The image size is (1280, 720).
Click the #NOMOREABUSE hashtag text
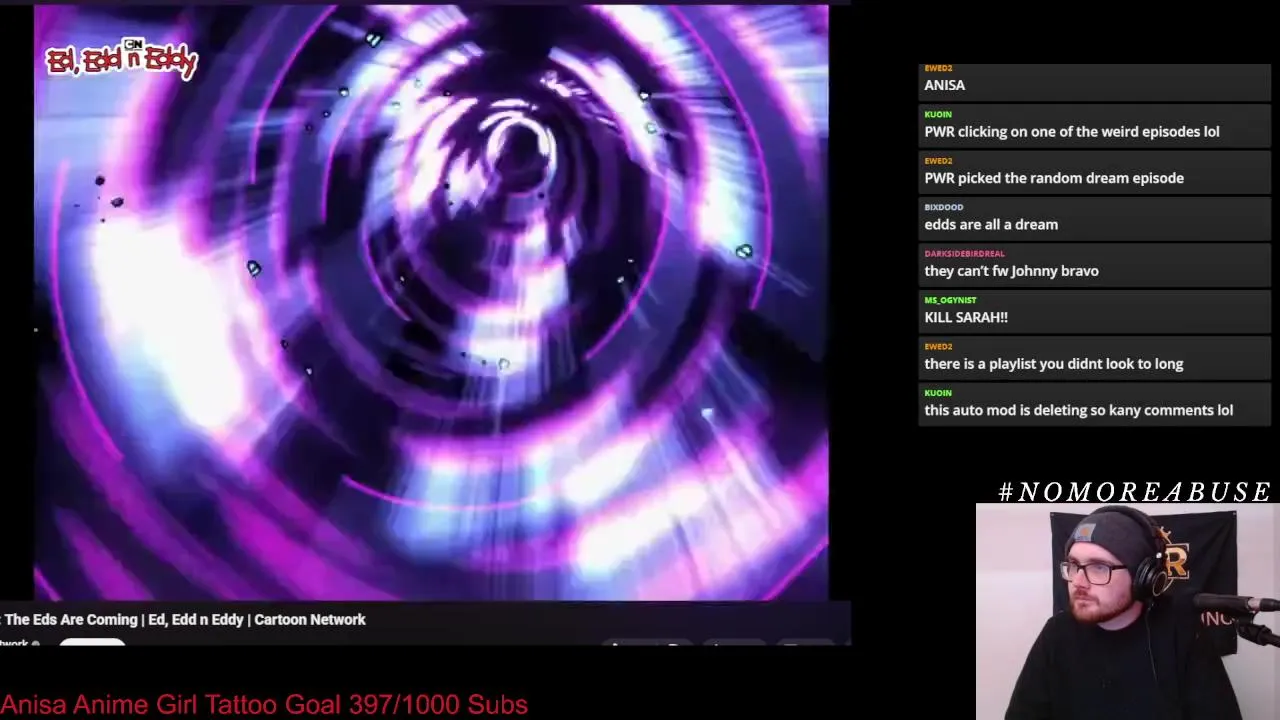coord(1135,491)
